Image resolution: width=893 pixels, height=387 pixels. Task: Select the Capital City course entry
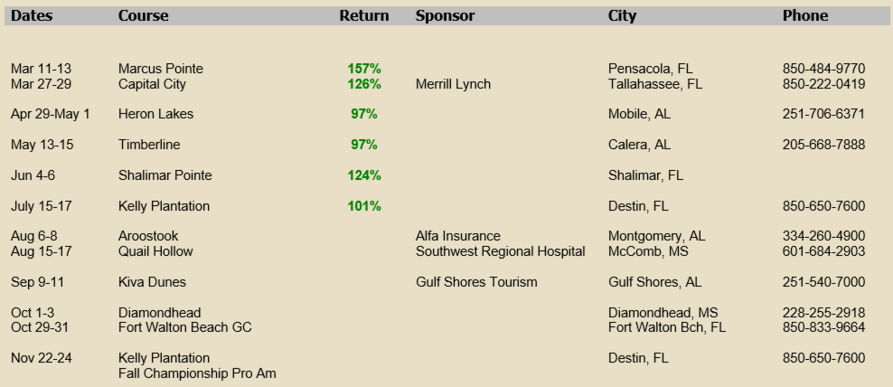[x=152, y=84]
